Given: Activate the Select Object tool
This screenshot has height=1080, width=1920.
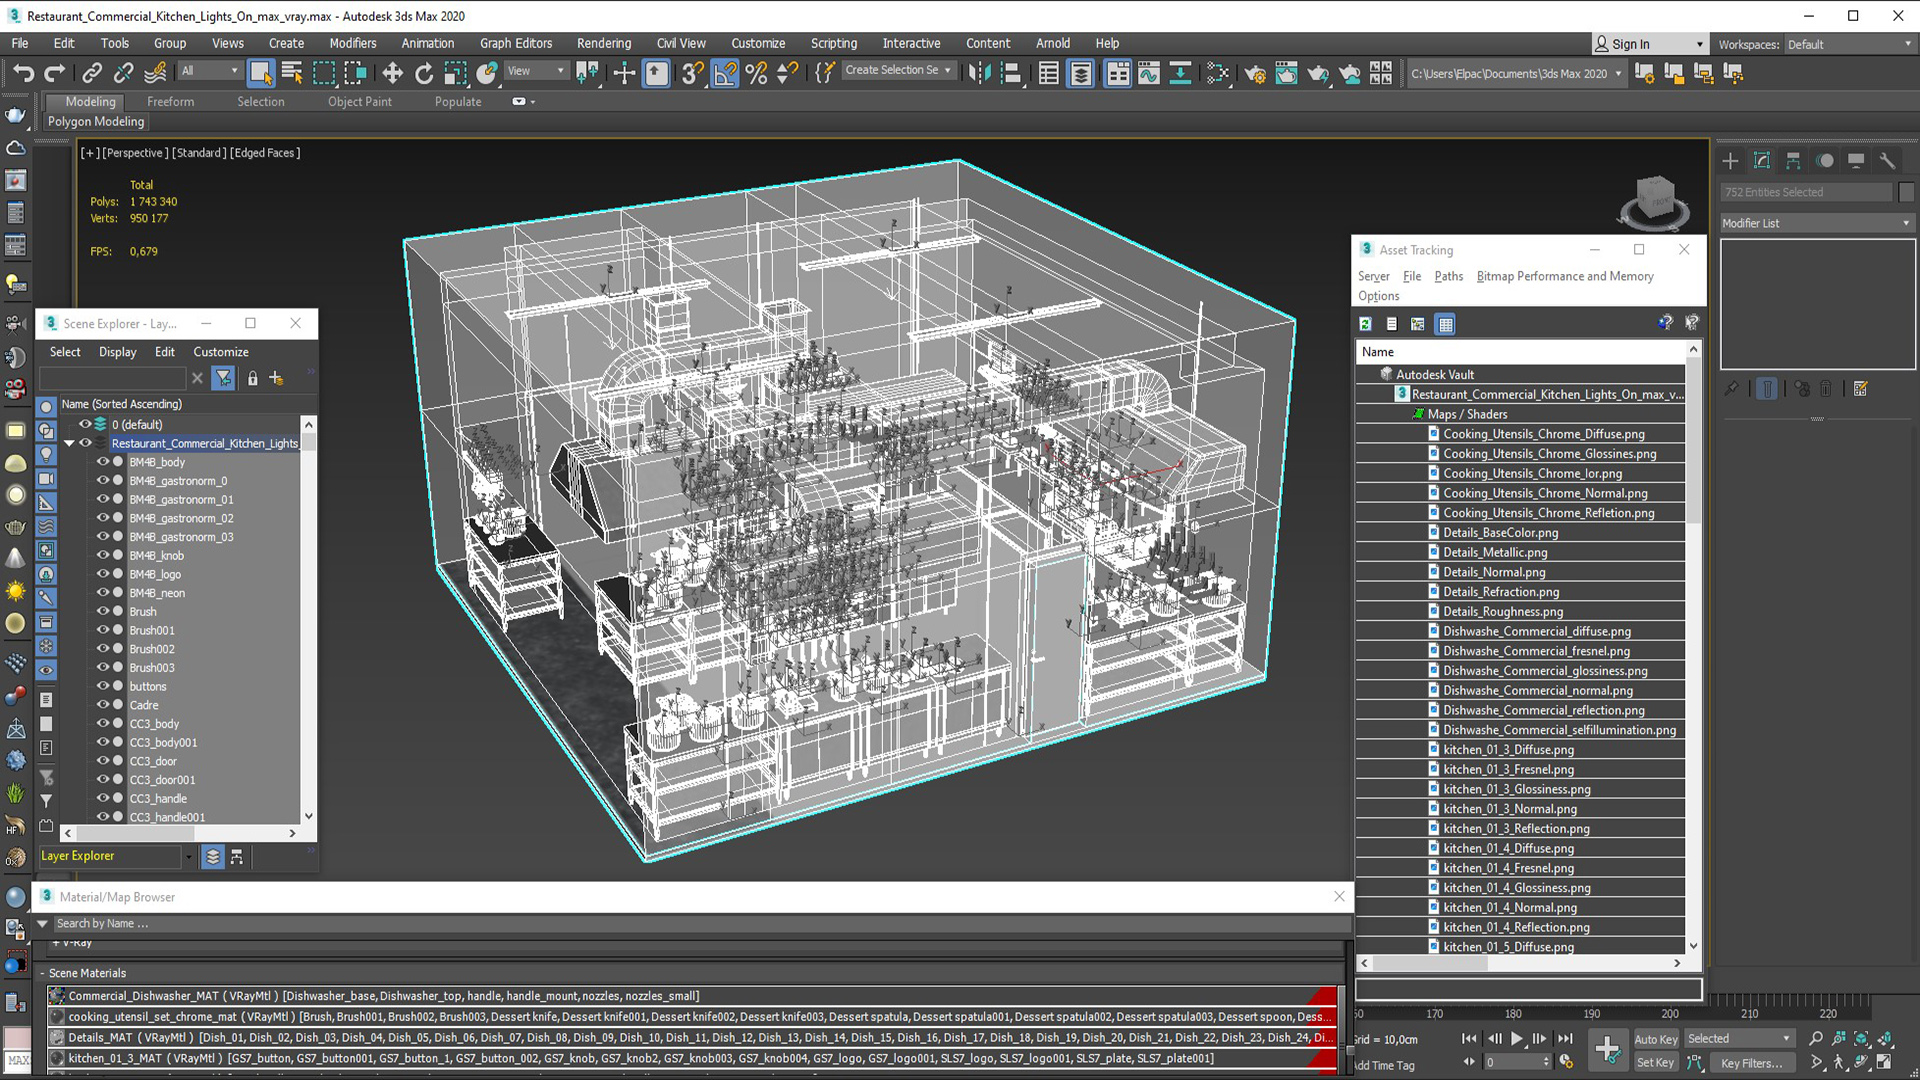Looking at the screenshot, I should tap(261, 73).
